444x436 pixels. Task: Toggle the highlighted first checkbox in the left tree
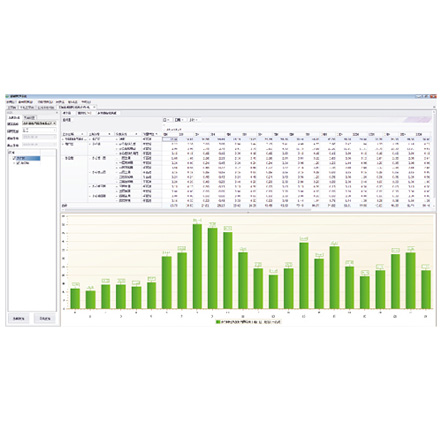tap(14, 158)
